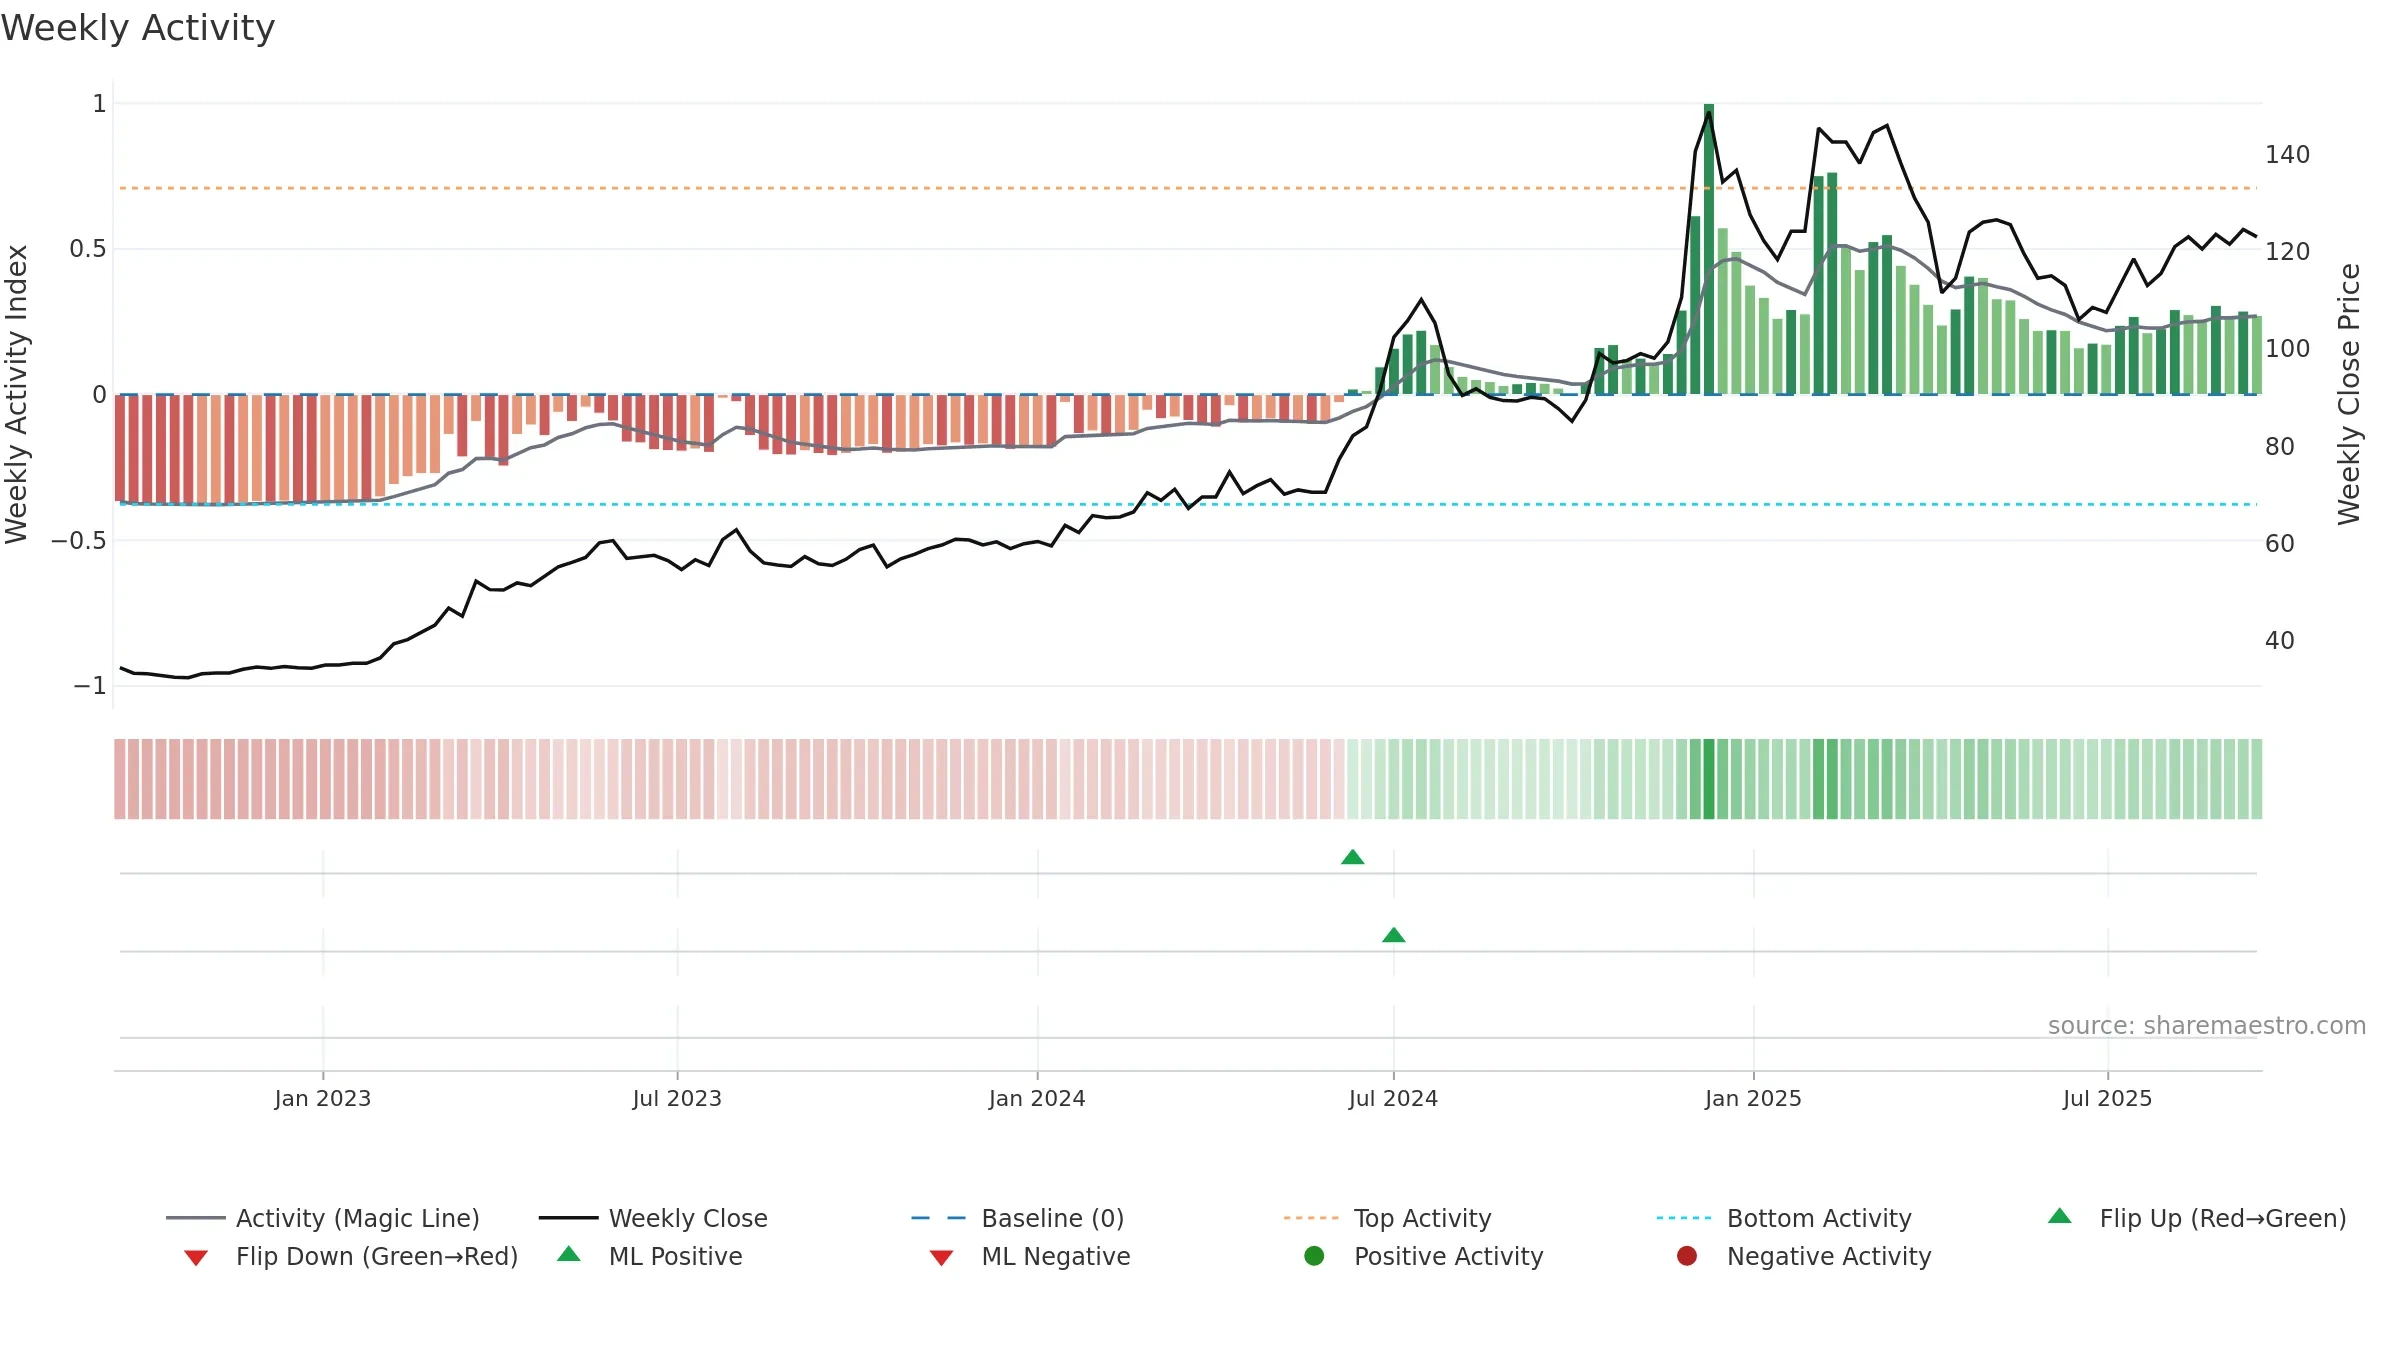Click the −1 activity index tick label
Screen dimensions: 2400x1350
click(90, 686)
